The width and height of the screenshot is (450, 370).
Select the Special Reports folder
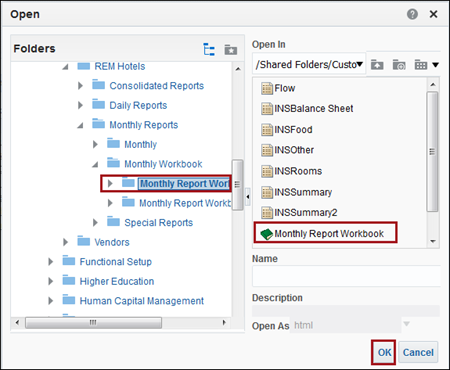(158, 222)
